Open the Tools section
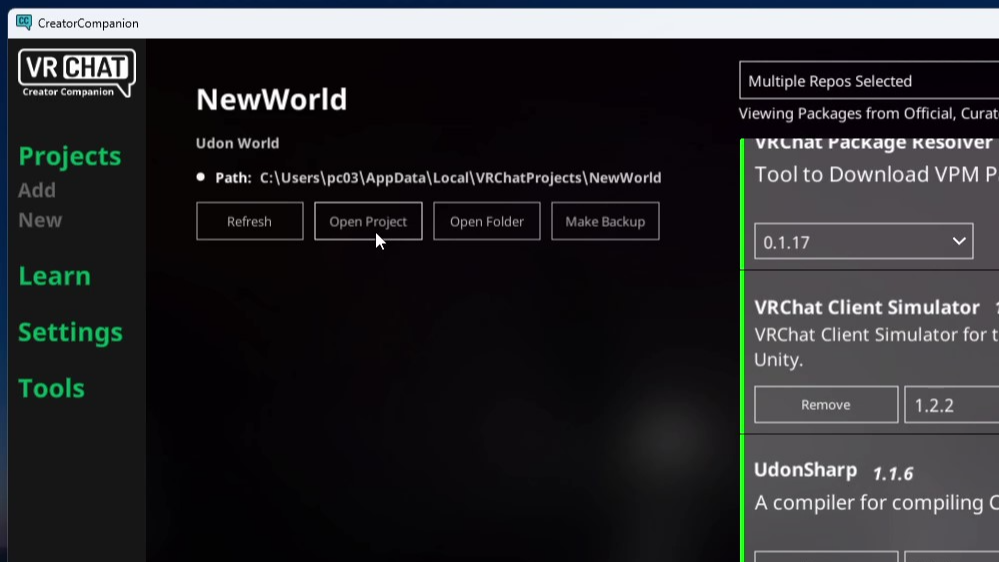The width and height of the screenshot is (999, 562). tap(51, 388)
